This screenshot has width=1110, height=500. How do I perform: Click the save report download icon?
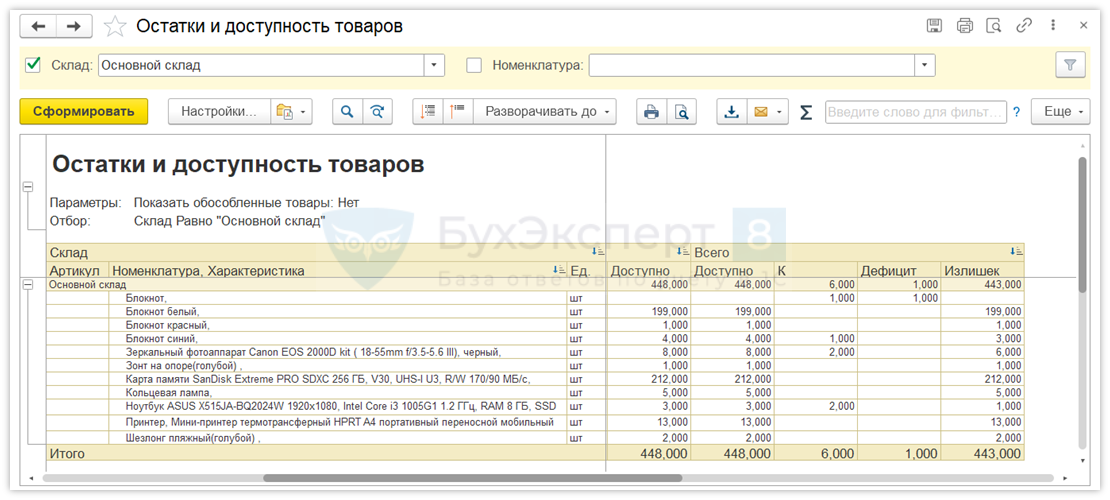[x=731, y=112]
